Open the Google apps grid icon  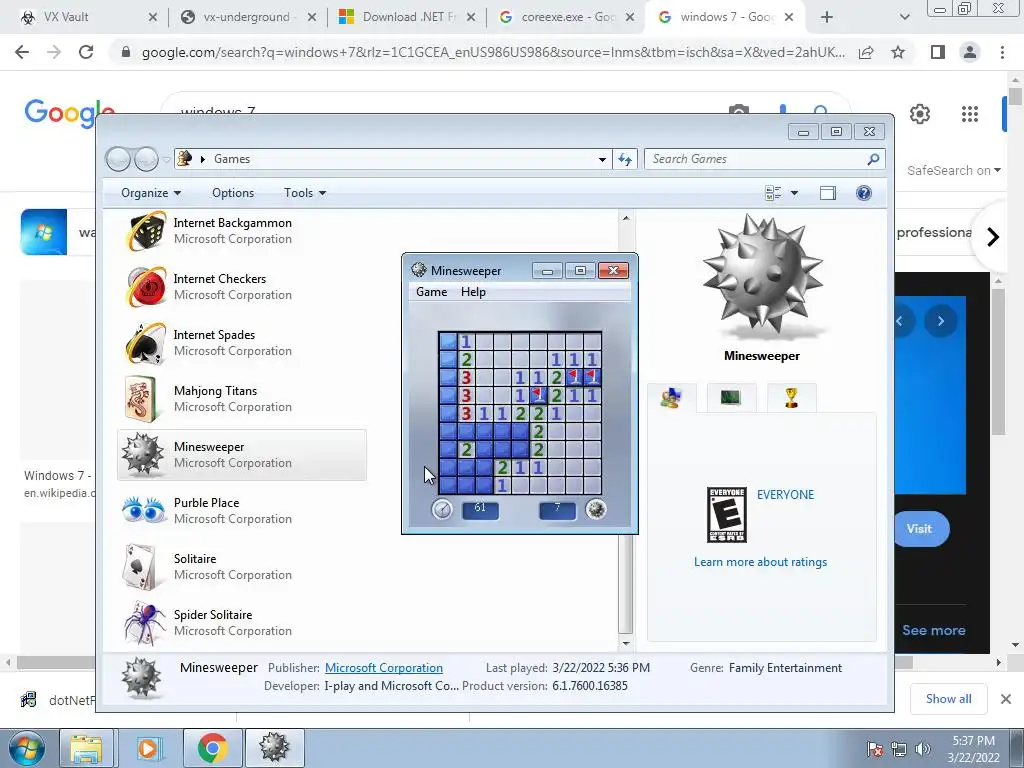970,114
